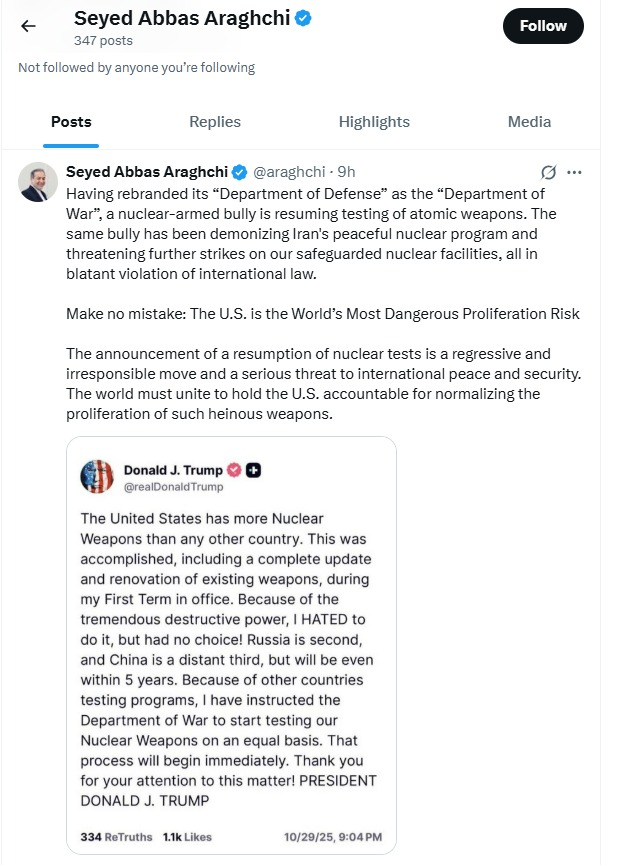621x865 pixels.
Task: Click Trump's avatar in the embedded screenshot
Action: 97,477
